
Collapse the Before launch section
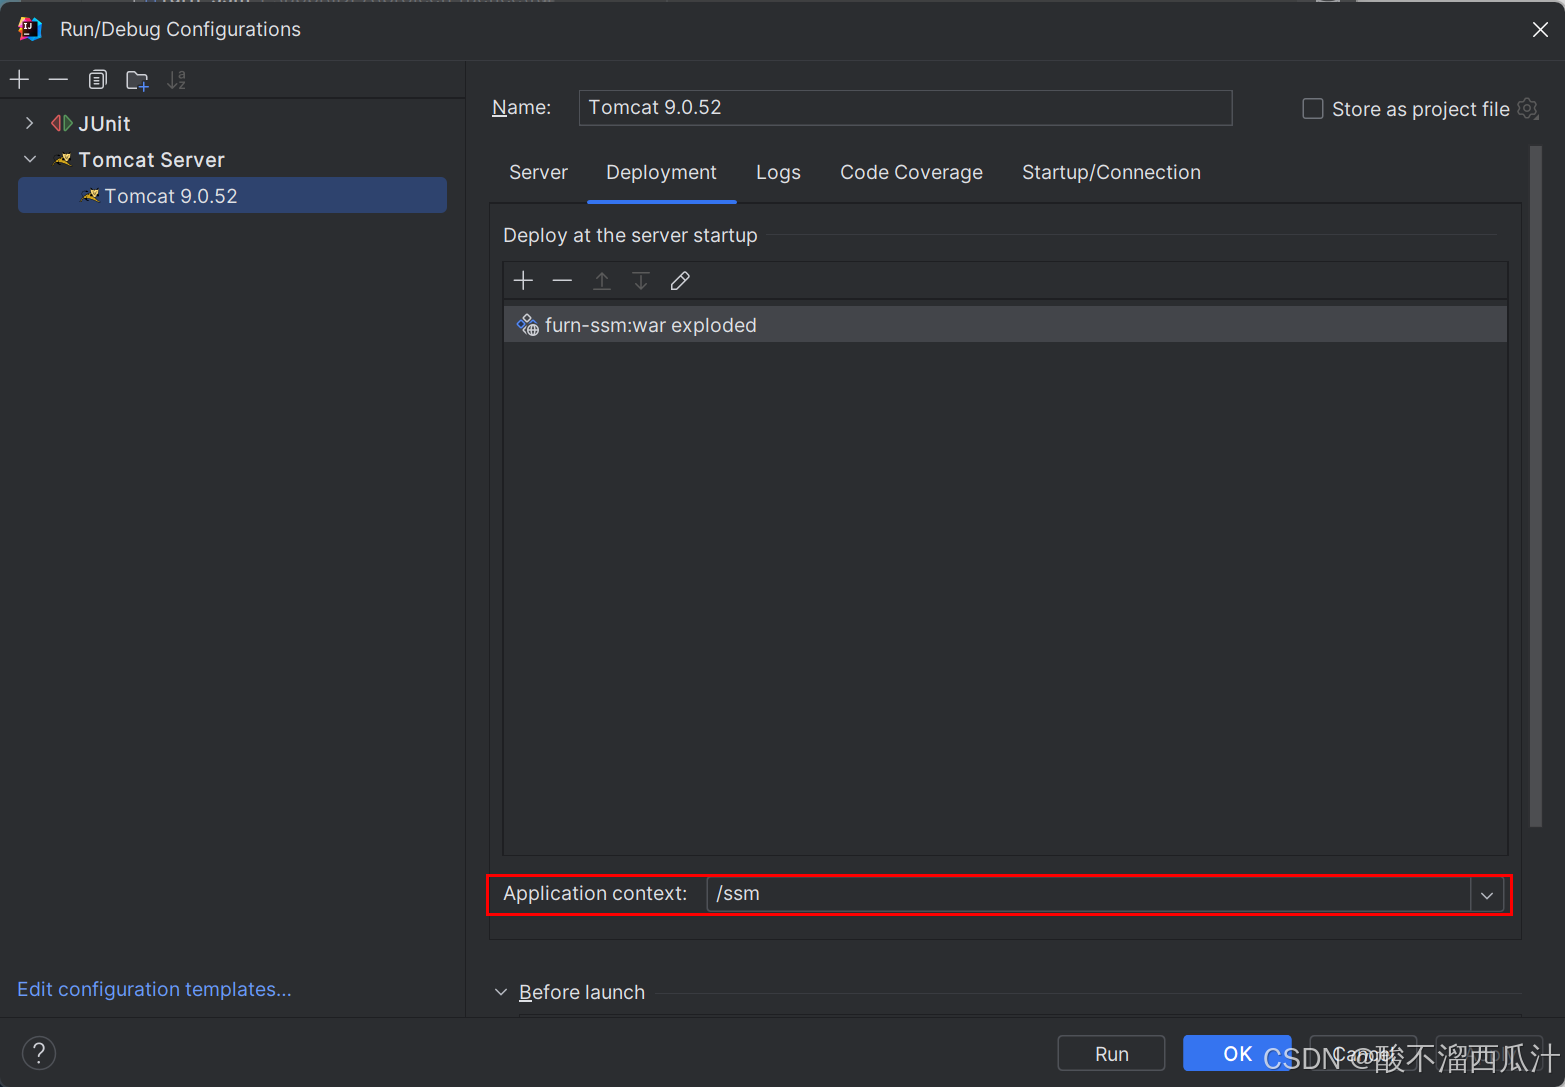[x=501, y=991]
